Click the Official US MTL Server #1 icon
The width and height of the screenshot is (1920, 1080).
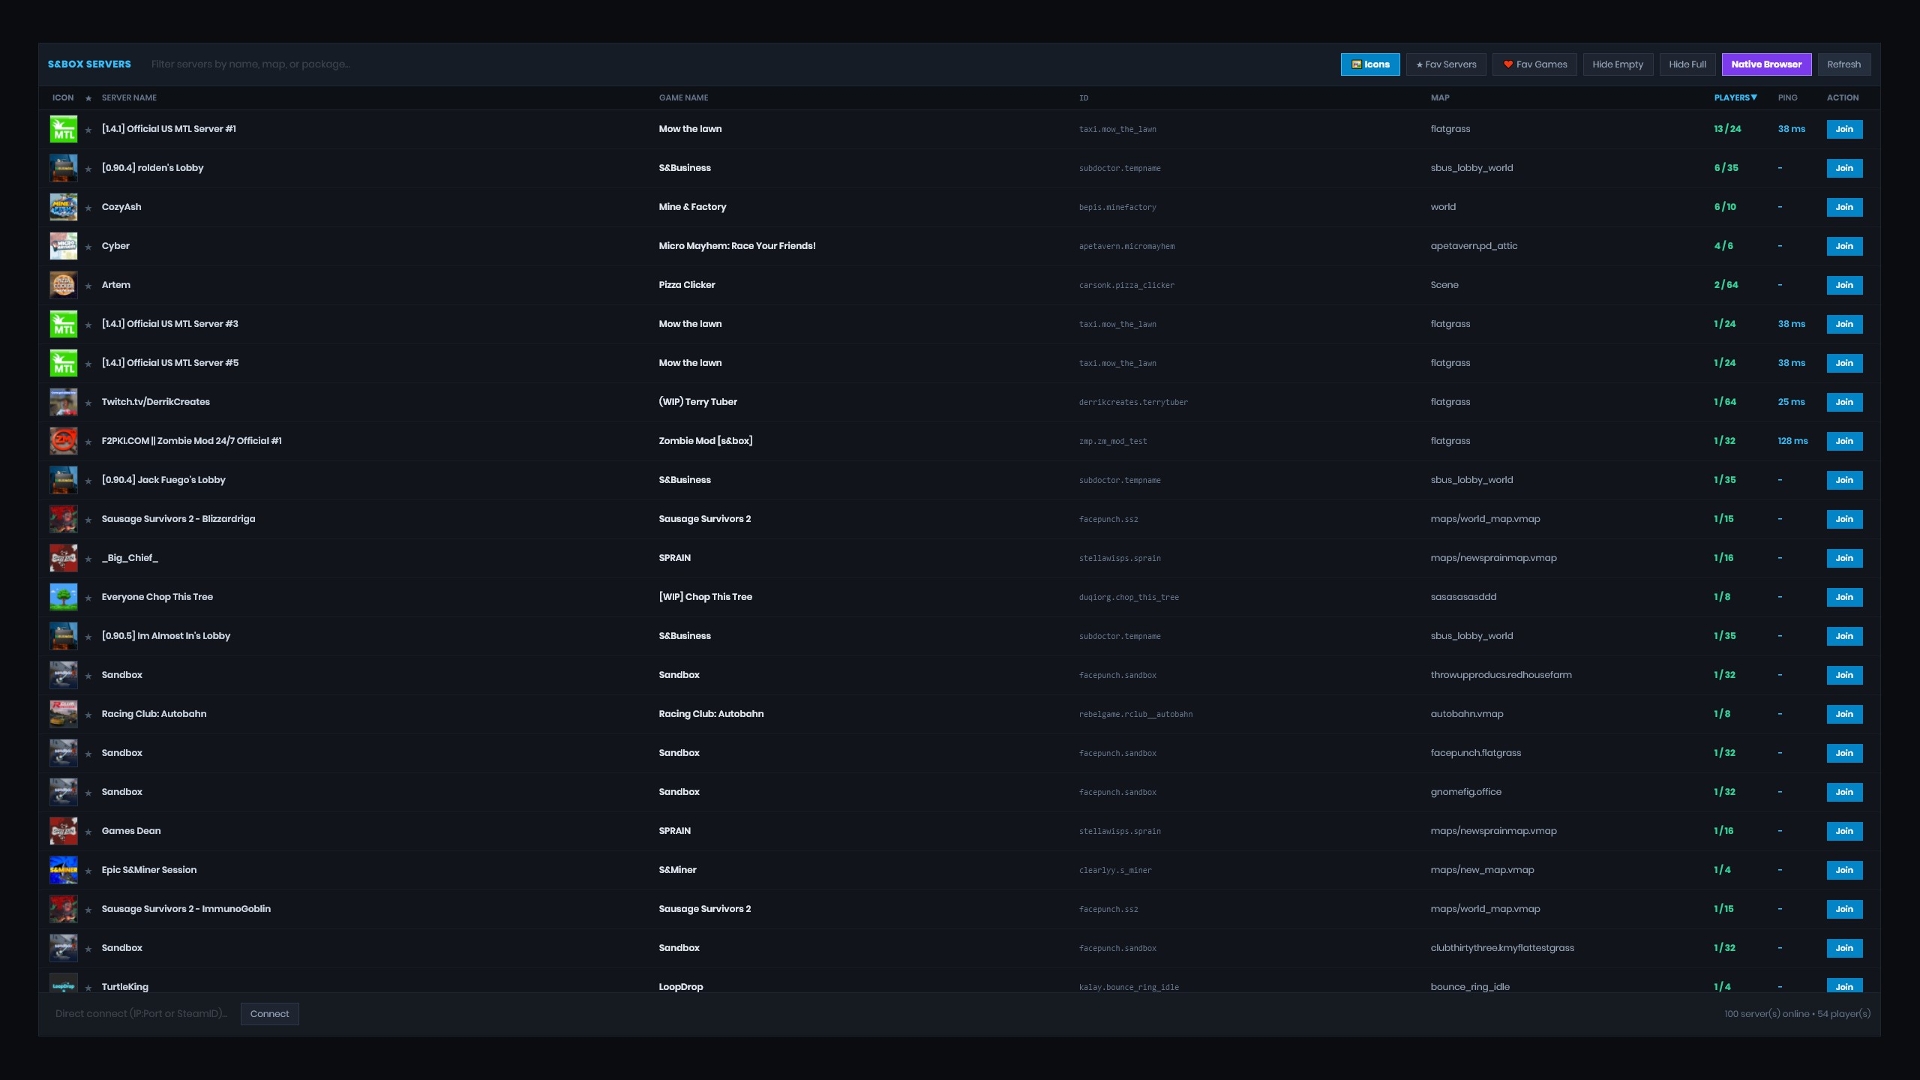[63, 129]
